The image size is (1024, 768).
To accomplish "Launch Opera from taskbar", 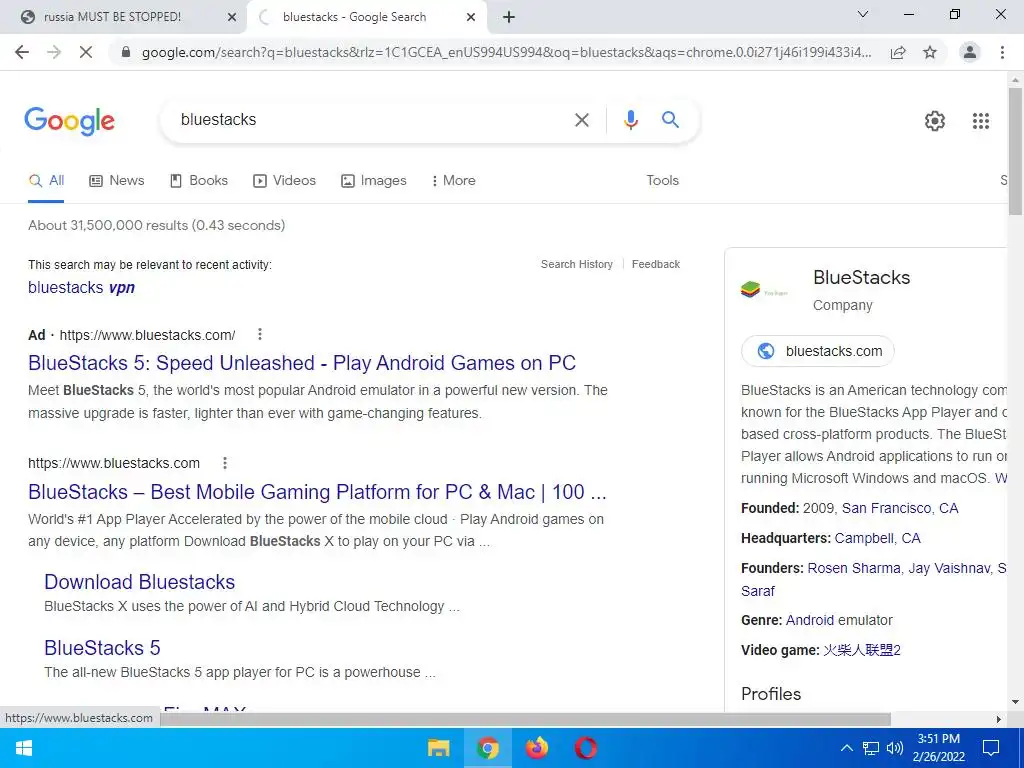I will [586, 748].
